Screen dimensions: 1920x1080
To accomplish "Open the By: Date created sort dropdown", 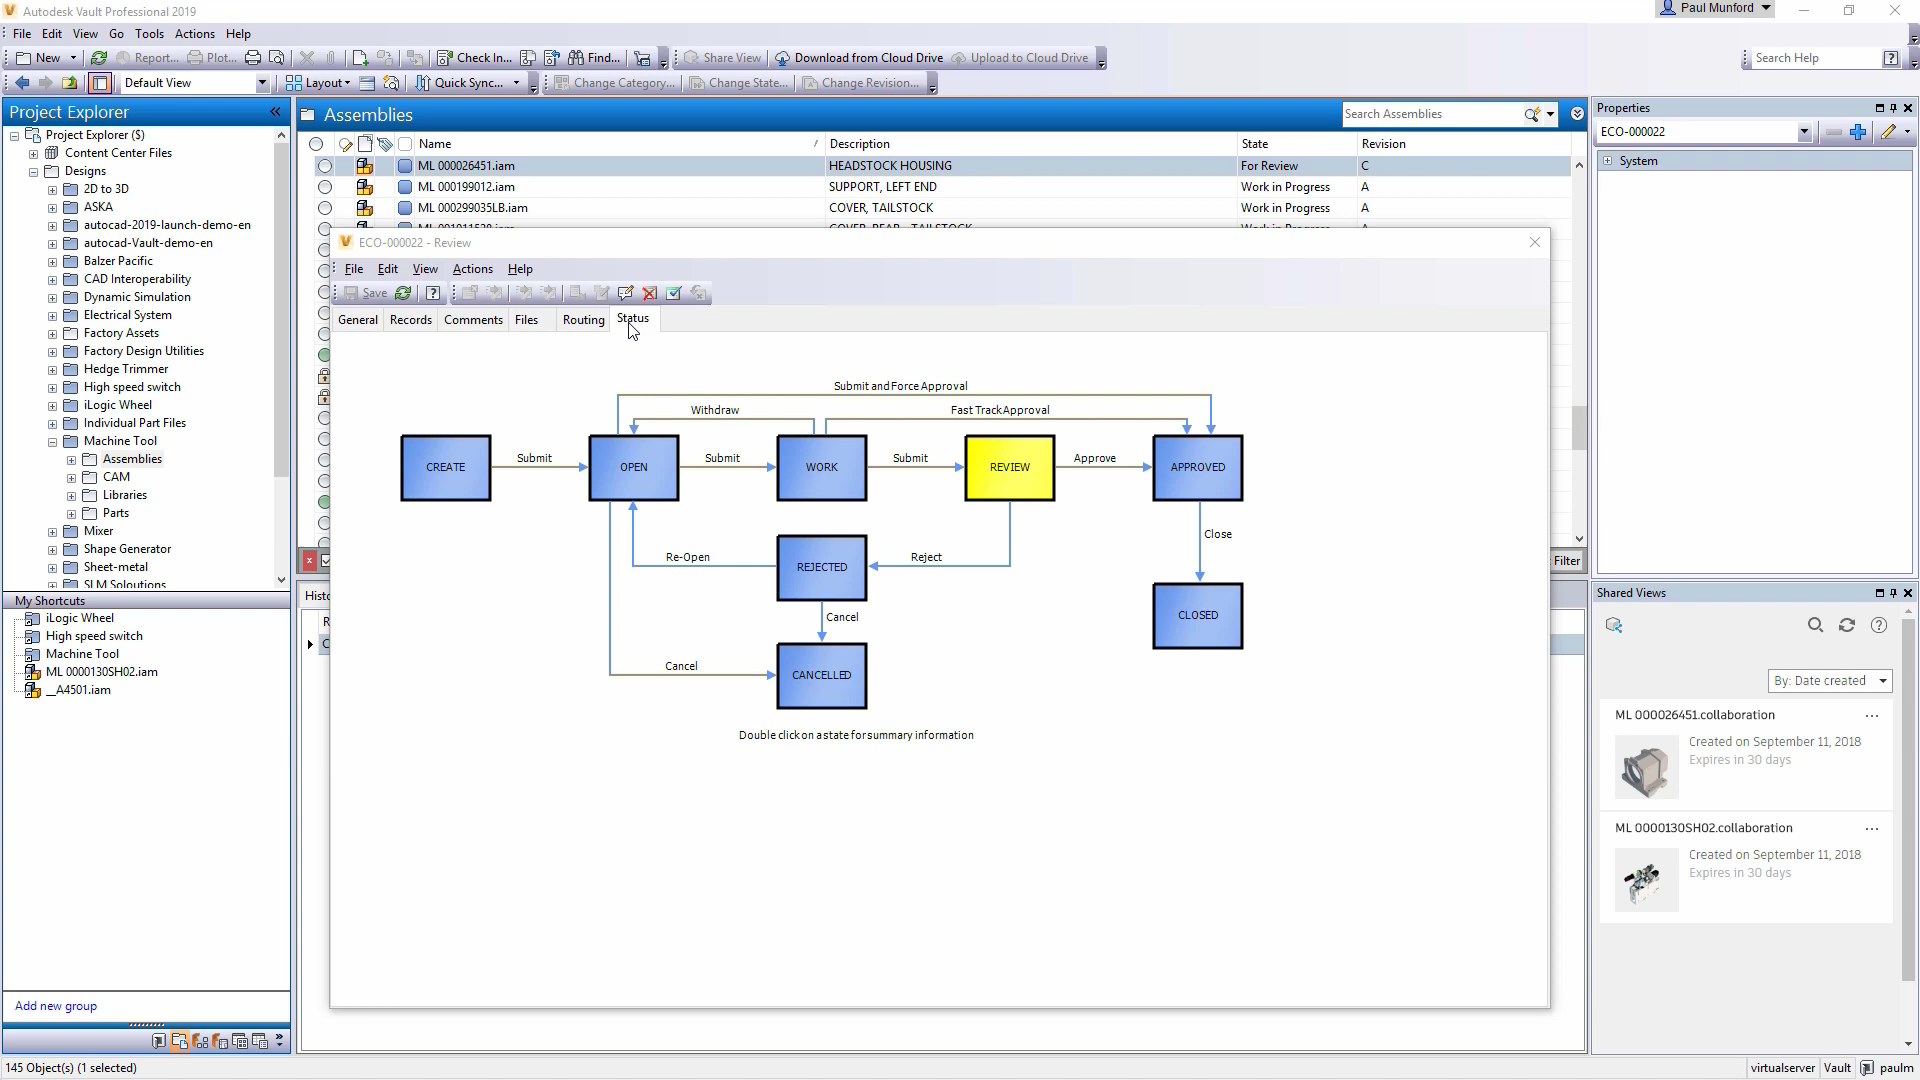I will 1829,681.
